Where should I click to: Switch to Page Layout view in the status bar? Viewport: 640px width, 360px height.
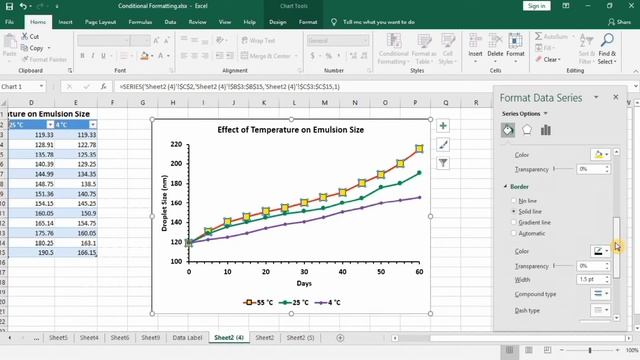click(x=529, y=350)
